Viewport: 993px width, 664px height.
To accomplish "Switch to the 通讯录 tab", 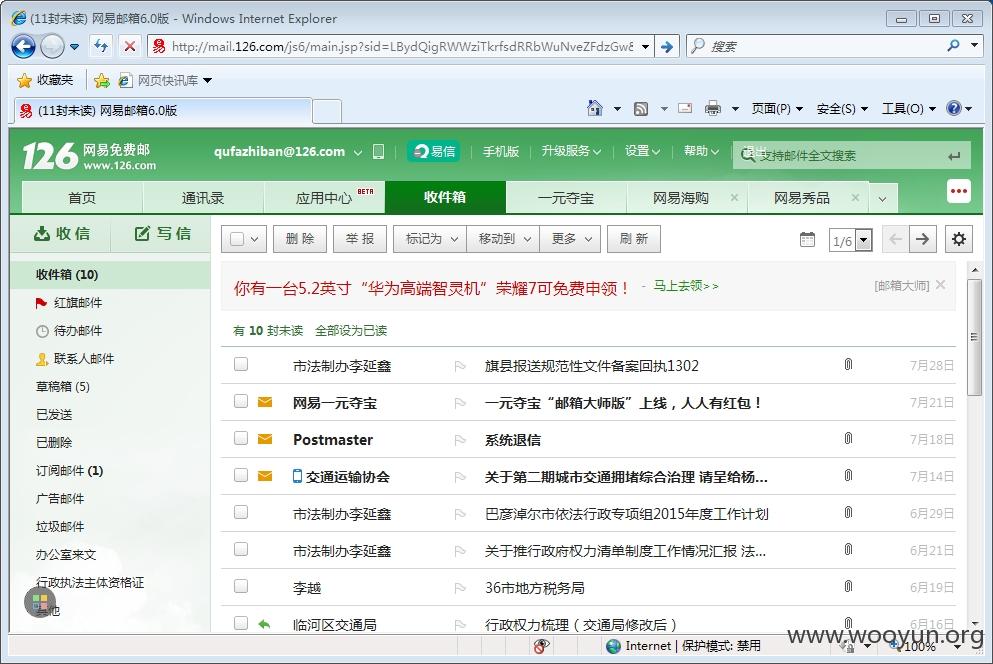I will pos(203,198).
